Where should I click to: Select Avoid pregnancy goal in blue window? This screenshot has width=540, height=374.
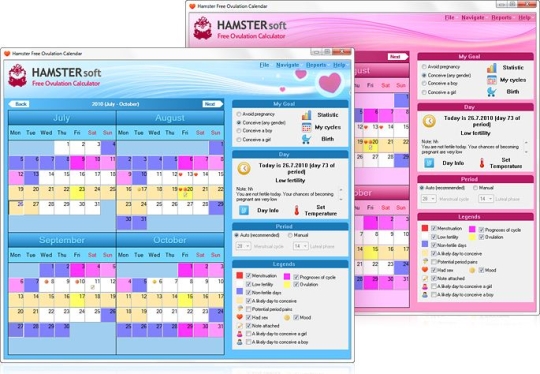238,114
